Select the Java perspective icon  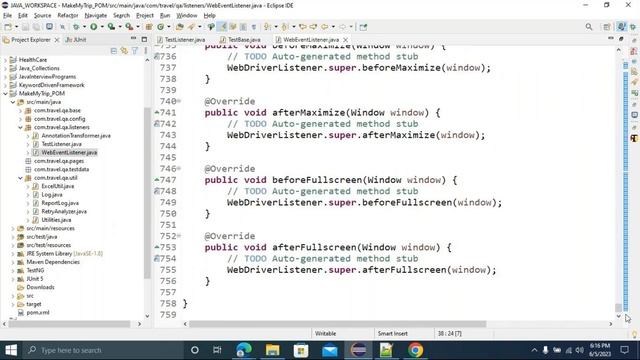click(621, 27)
